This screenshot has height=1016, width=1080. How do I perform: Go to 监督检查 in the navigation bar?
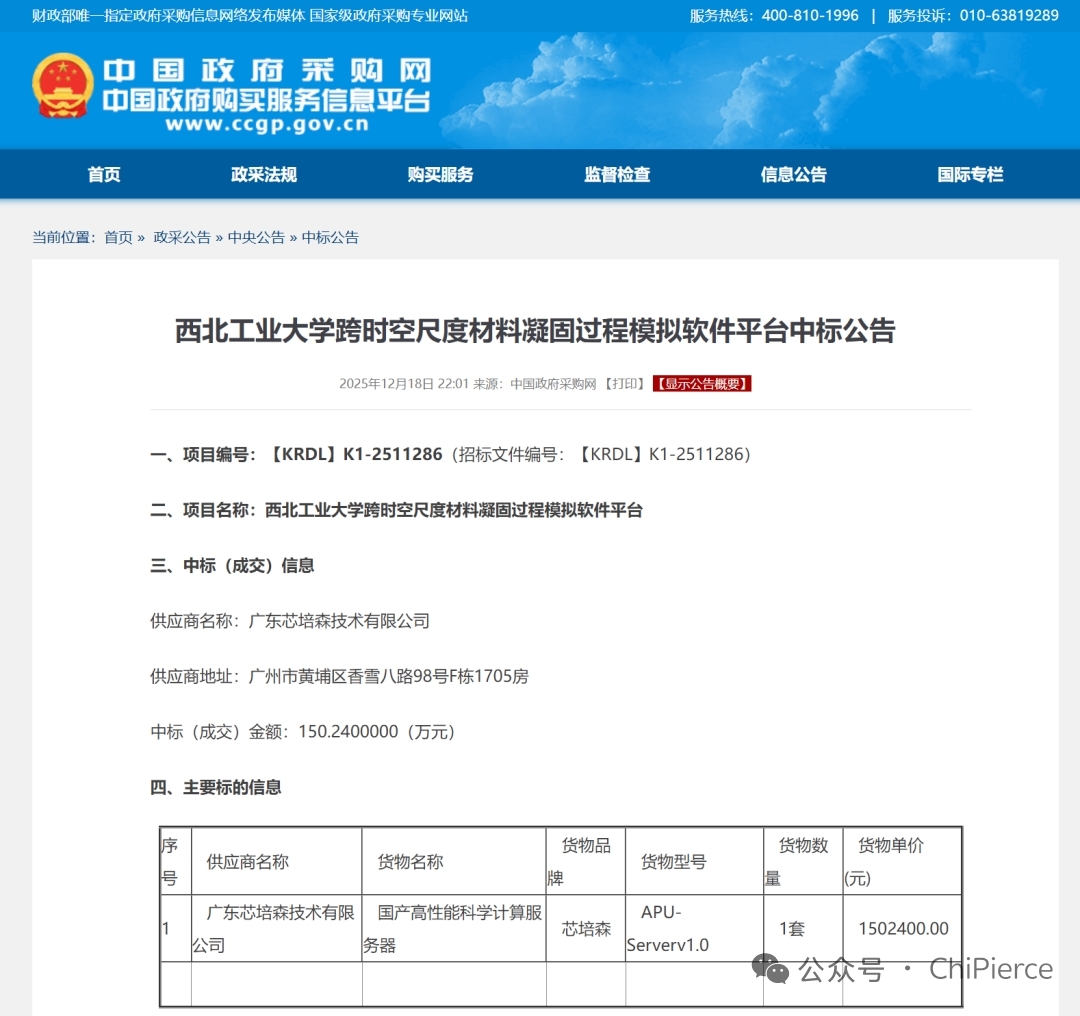(x=617, y=174)
